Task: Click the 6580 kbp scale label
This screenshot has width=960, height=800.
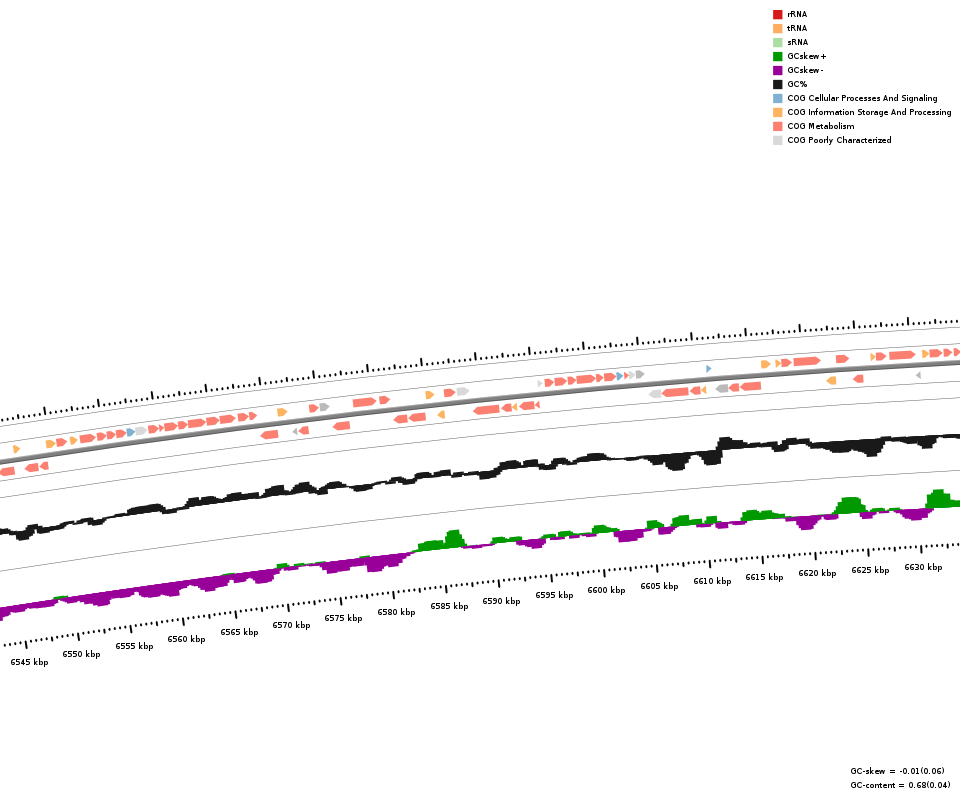Action: click(396, 612)
